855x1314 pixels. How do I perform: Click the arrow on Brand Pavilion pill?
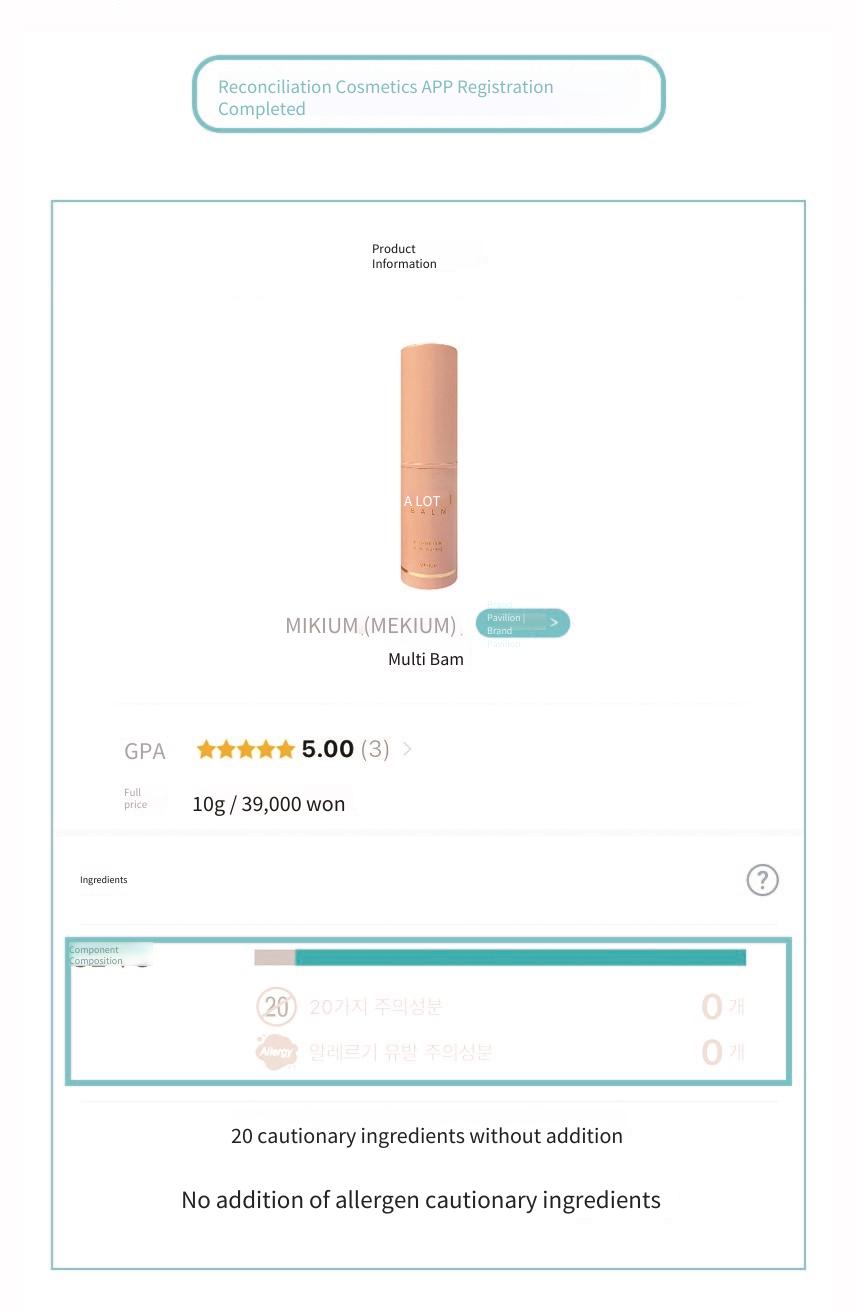554,623
